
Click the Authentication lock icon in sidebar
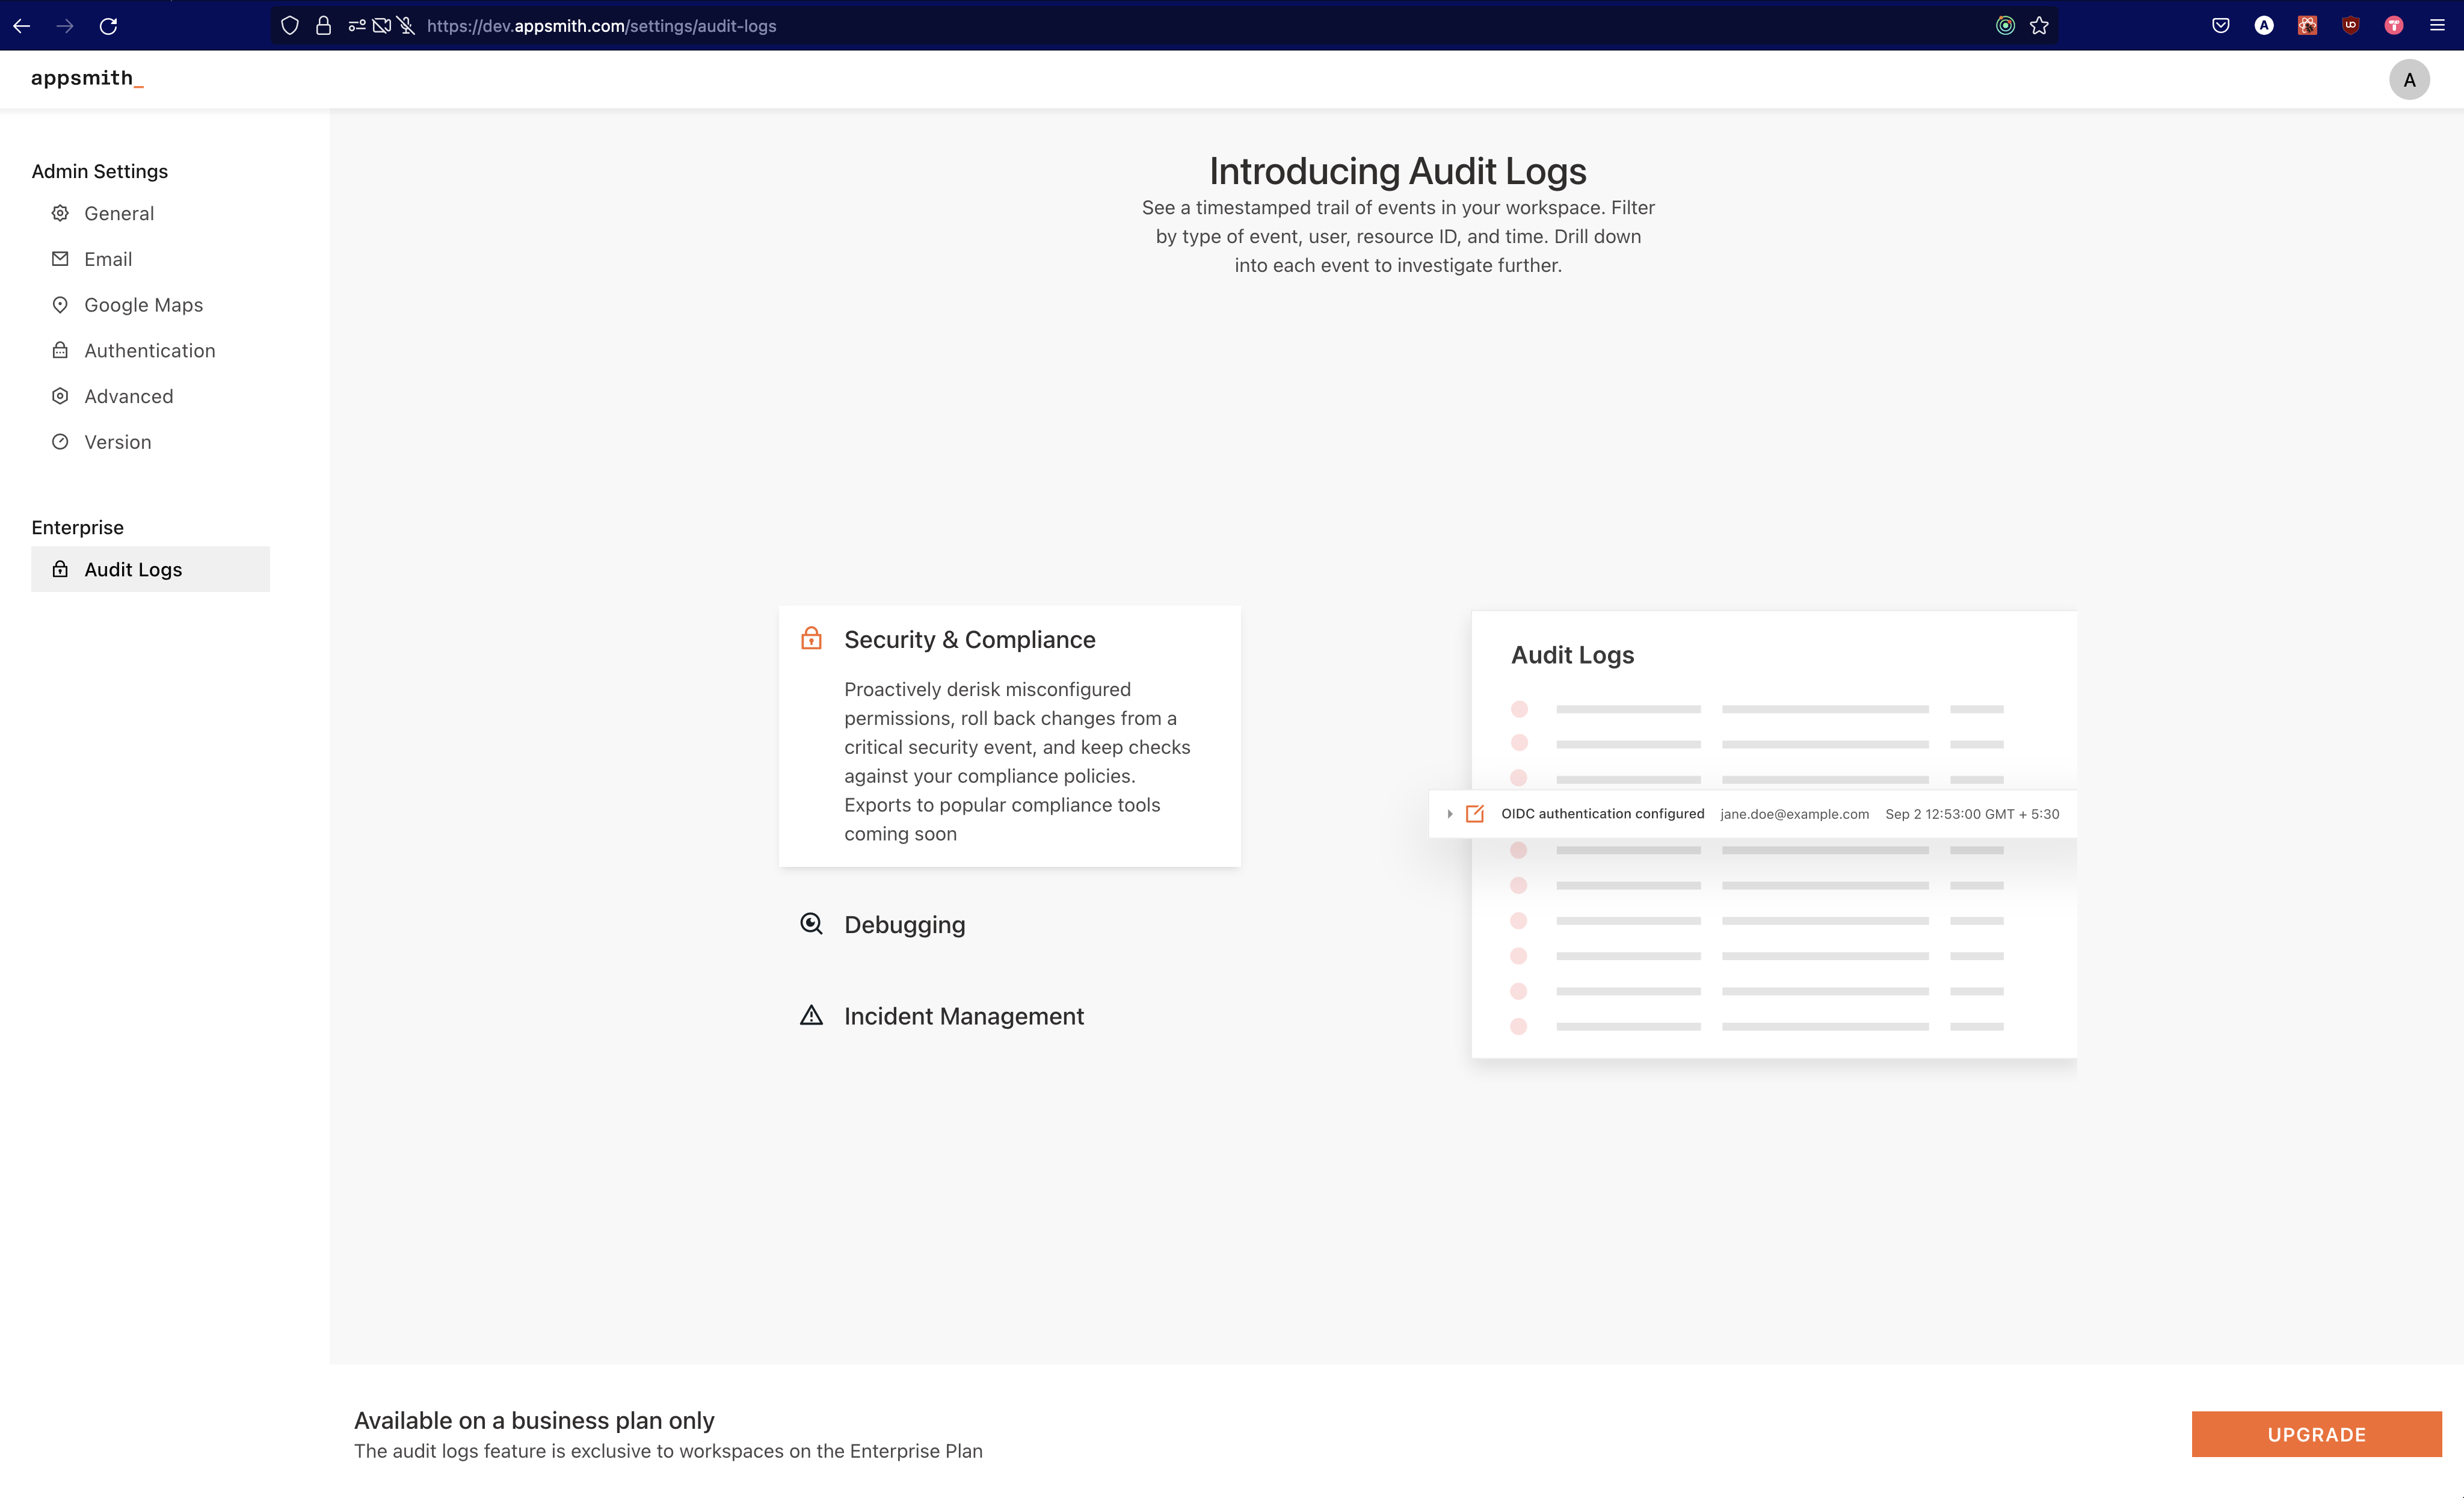(60, 350)
